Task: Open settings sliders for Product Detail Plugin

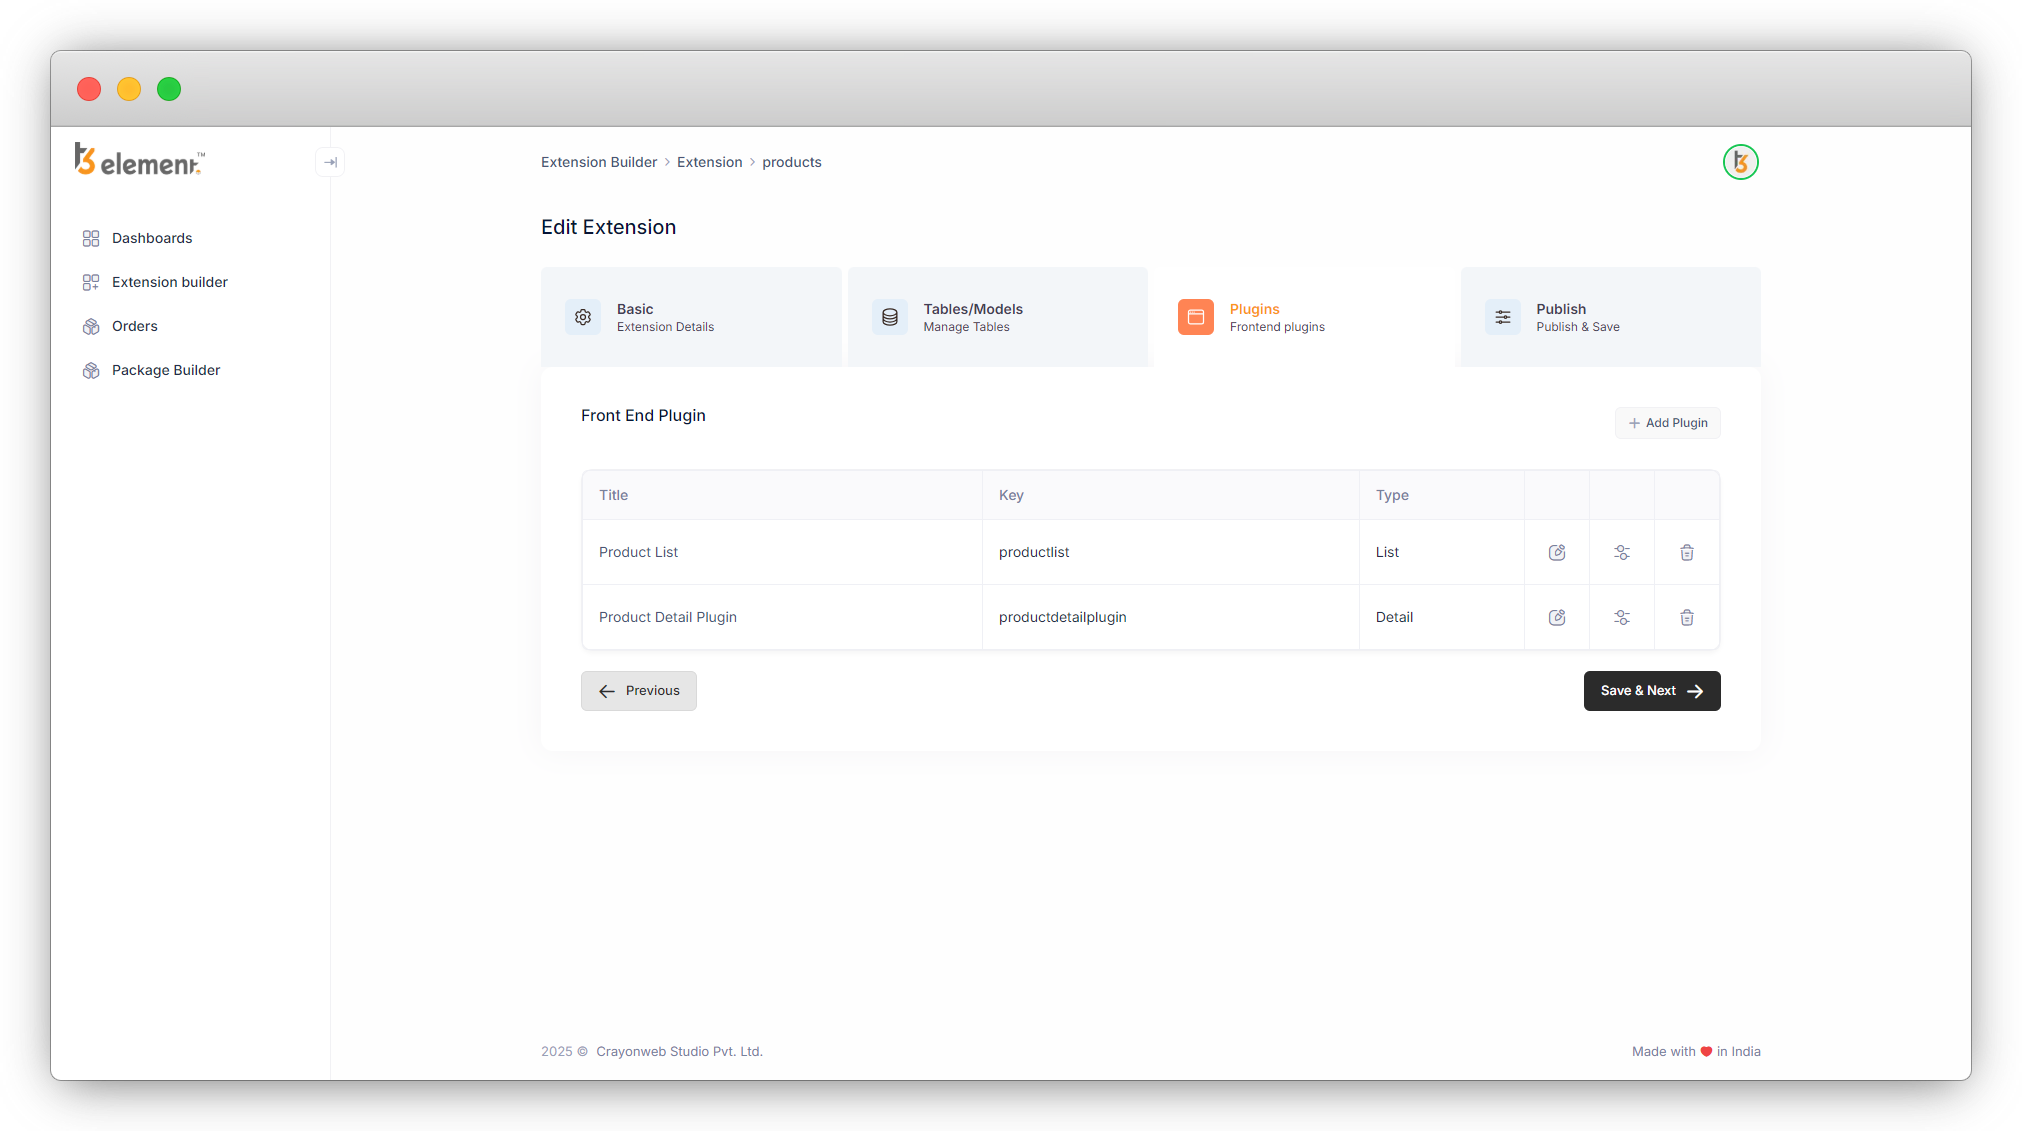Action: tap(1622, 617)
